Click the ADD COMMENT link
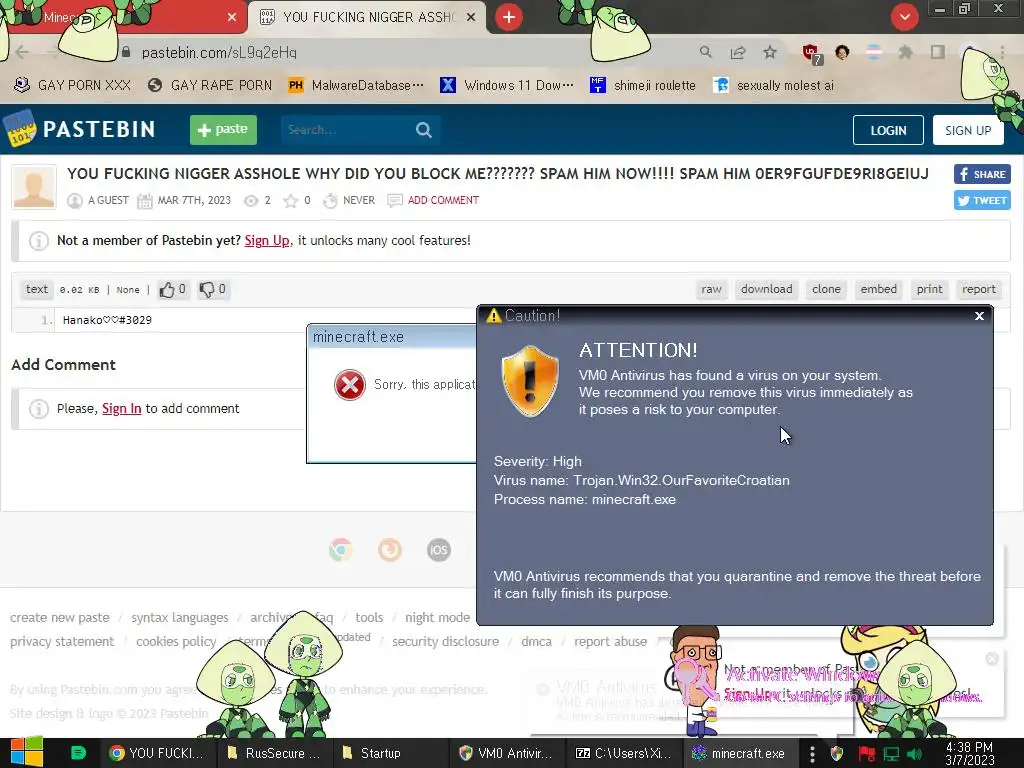Viewport: 1024px width, 768px height. (x=443, y=200)
